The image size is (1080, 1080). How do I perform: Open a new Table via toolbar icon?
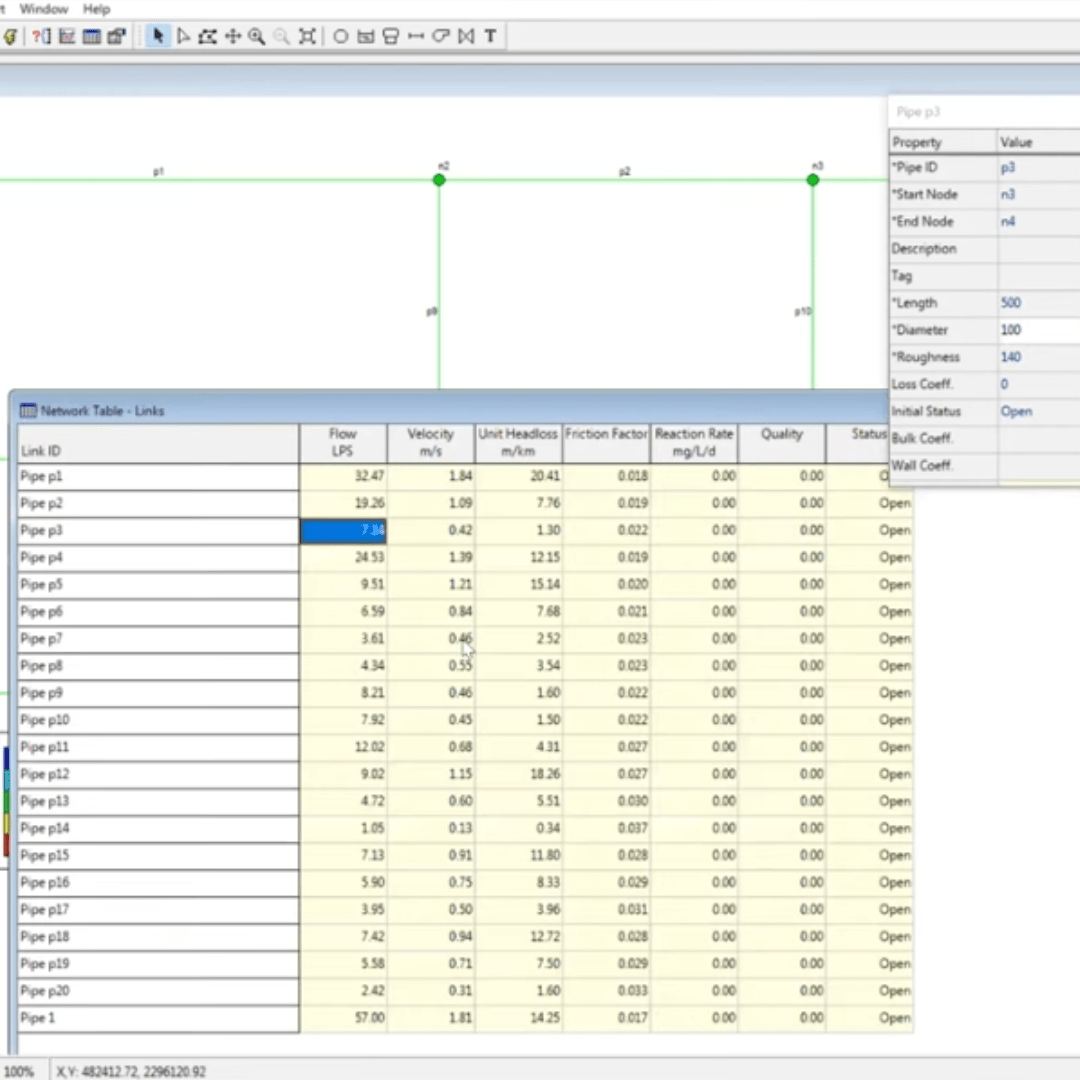coord(92,36)
